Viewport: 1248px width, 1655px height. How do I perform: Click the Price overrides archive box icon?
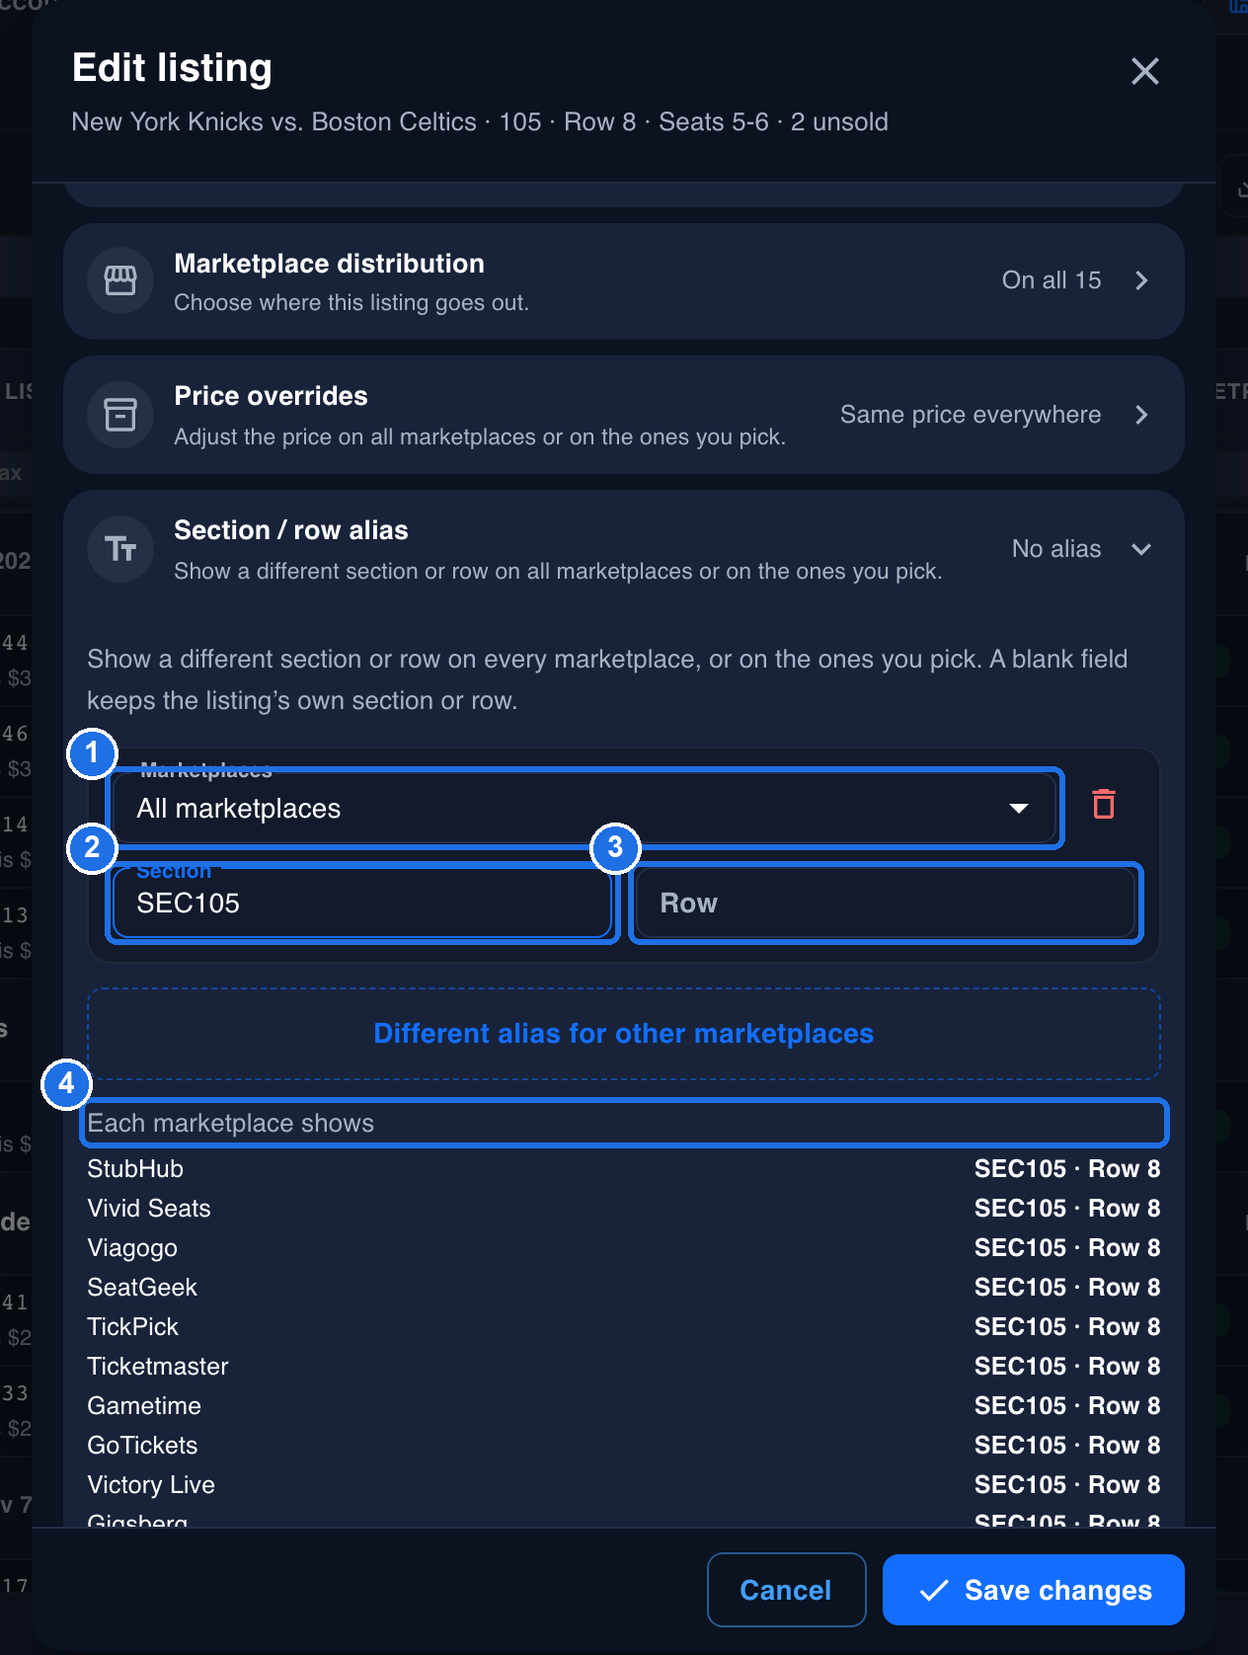click(120, 414)
